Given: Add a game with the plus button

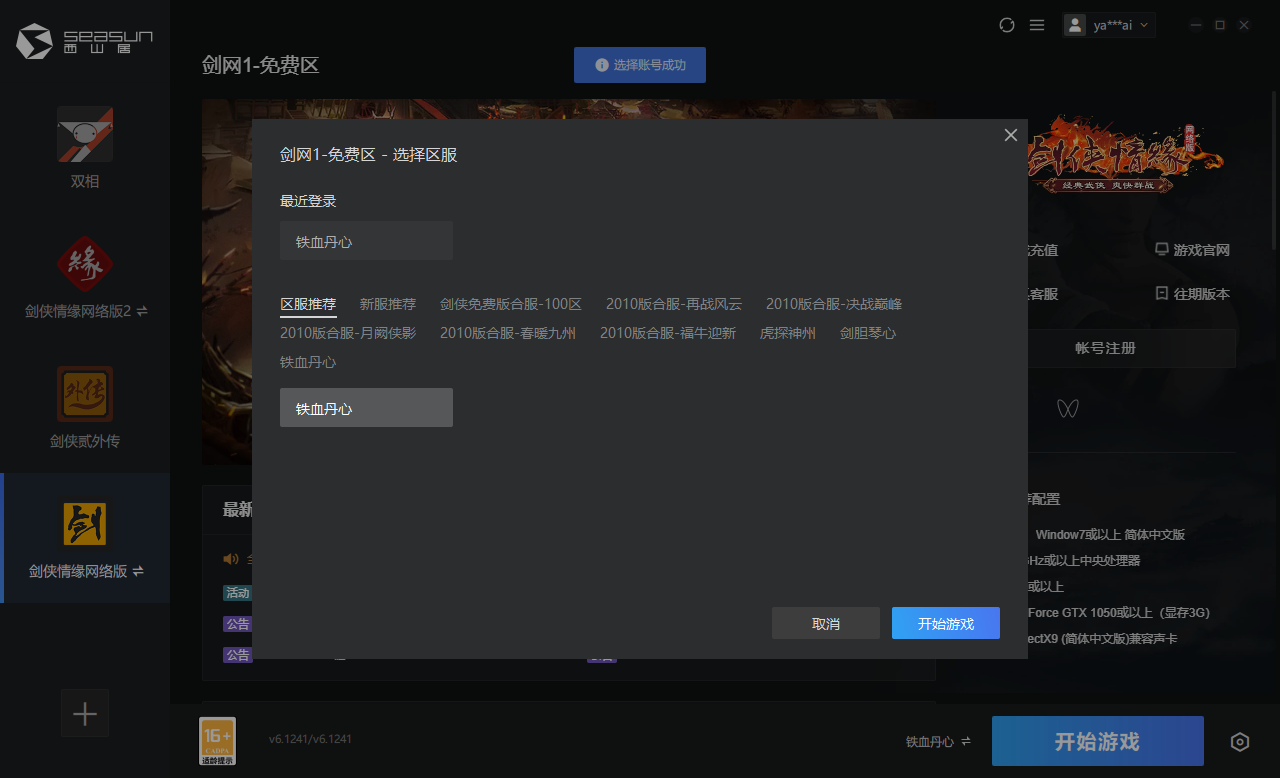Looking at the screenshot, I should (x=85, y=714).
